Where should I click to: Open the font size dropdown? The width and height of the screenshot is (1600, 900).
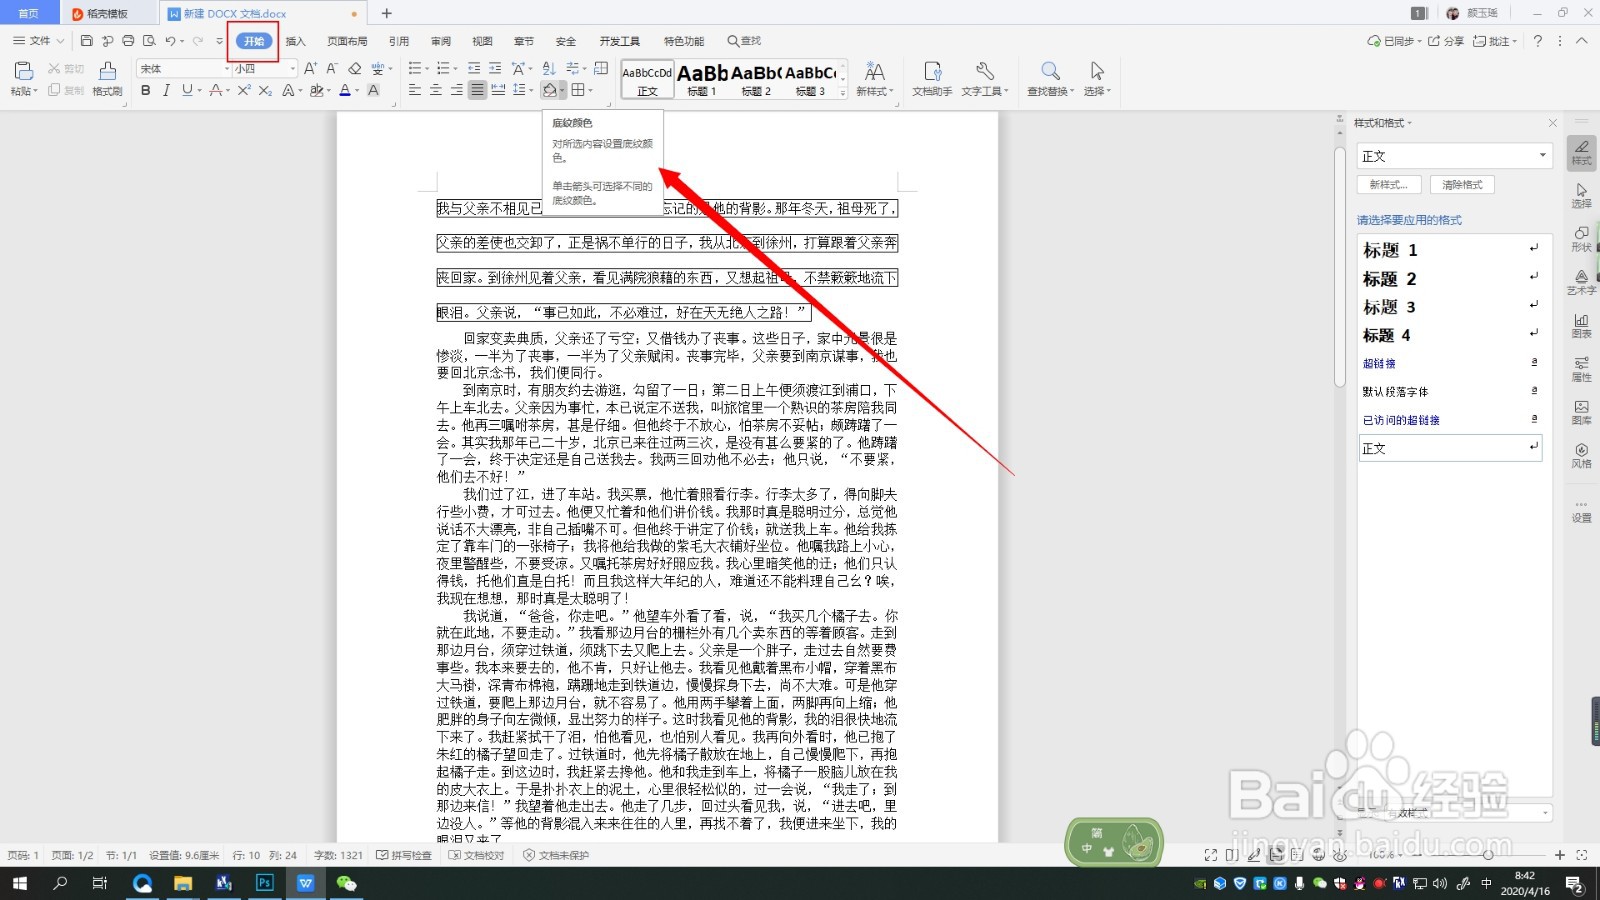[x=291, y=68]
